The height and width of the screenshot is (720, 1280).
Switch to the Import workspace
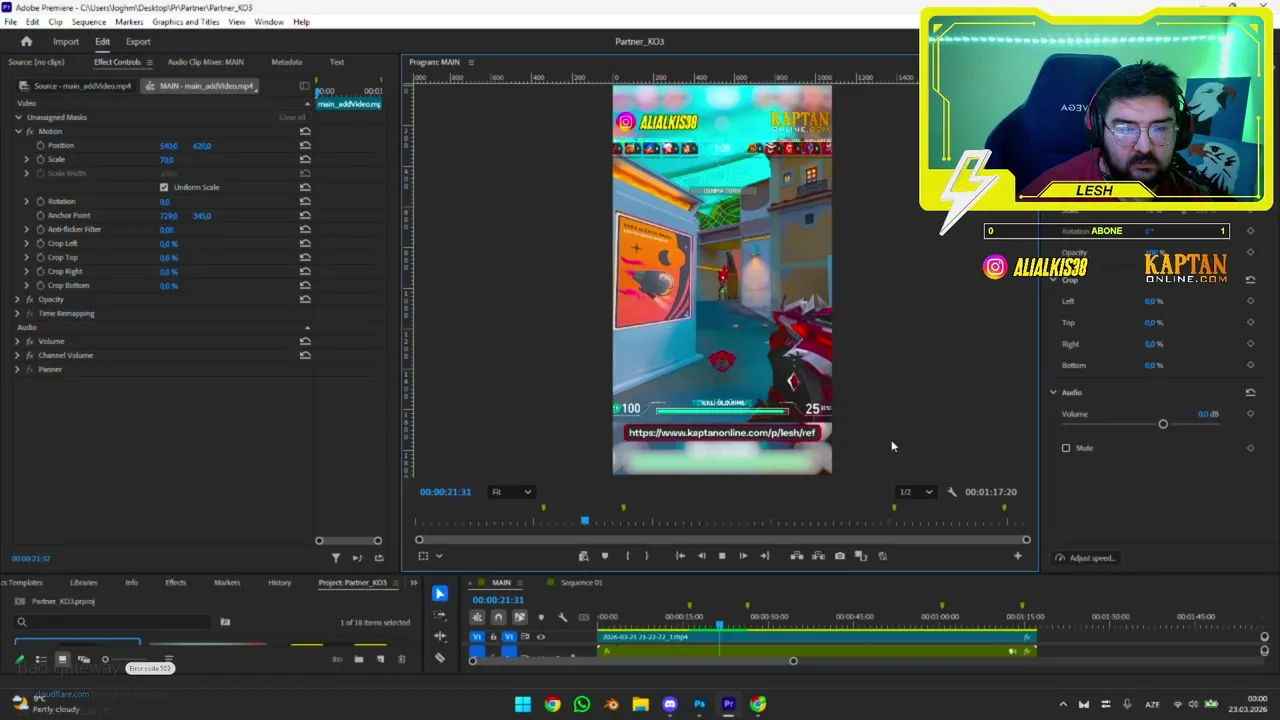pos(66,42)
